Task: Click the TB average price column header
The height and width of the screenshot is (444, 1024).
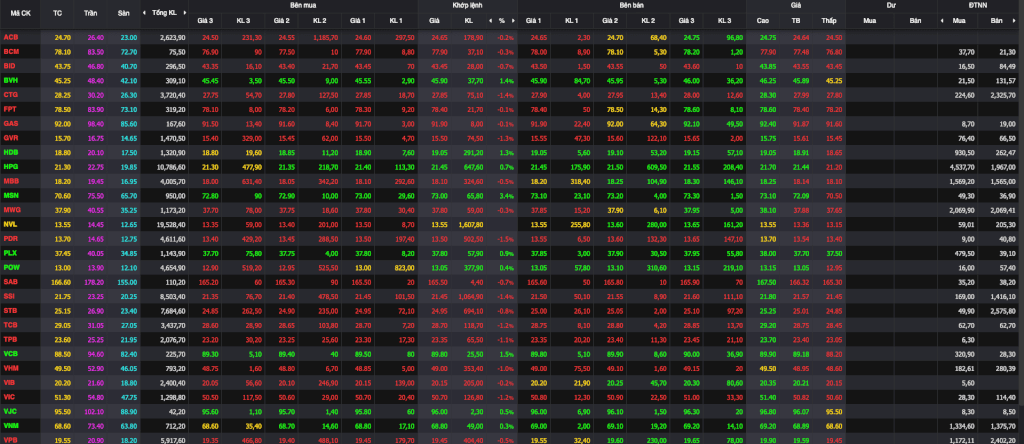Action: (x=796, y=21)
